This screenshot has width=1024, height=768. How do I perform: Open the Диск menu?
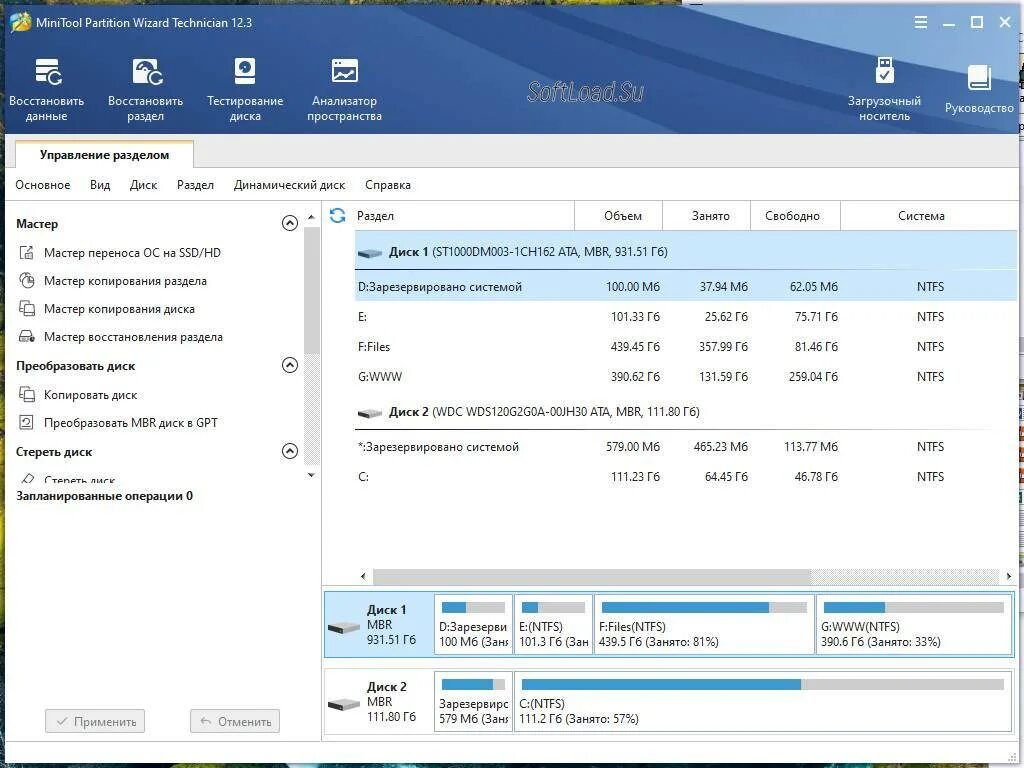point(144,185)
